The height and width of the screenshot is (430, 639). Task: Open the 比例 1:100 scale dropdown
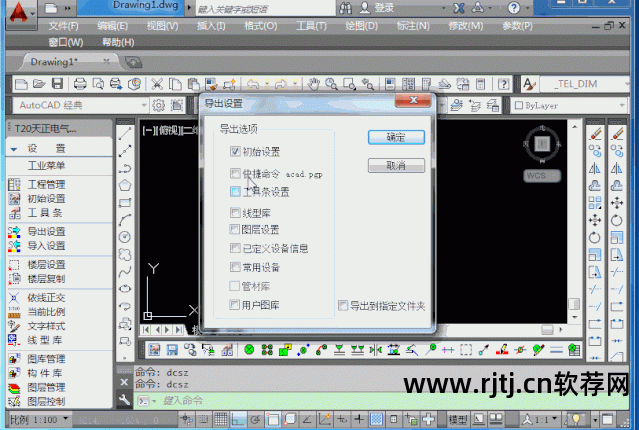65,419
